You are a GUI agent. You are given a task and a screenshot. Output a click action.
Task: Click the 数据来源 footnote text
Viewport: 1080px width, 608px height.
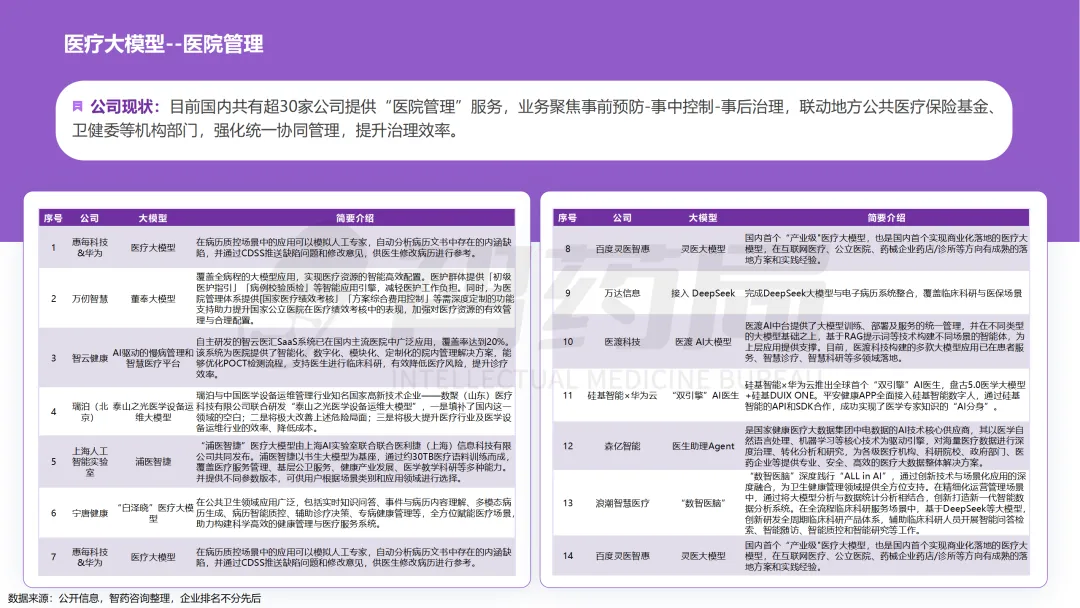click(x=134, y=598)
